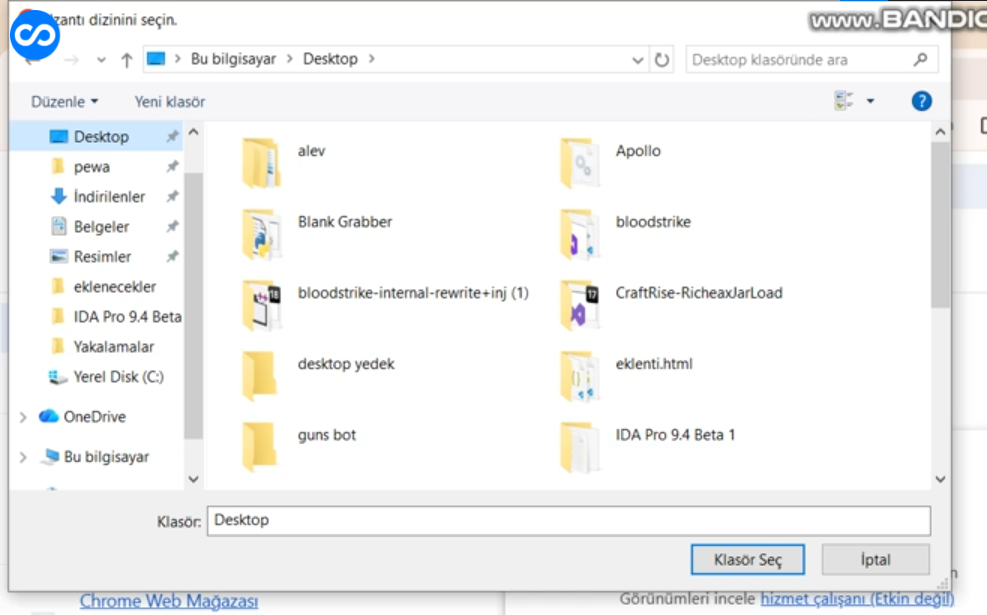987x615 pixels.
Task: Click file list scroll down arrow
Action: click(x=940, y=479)
